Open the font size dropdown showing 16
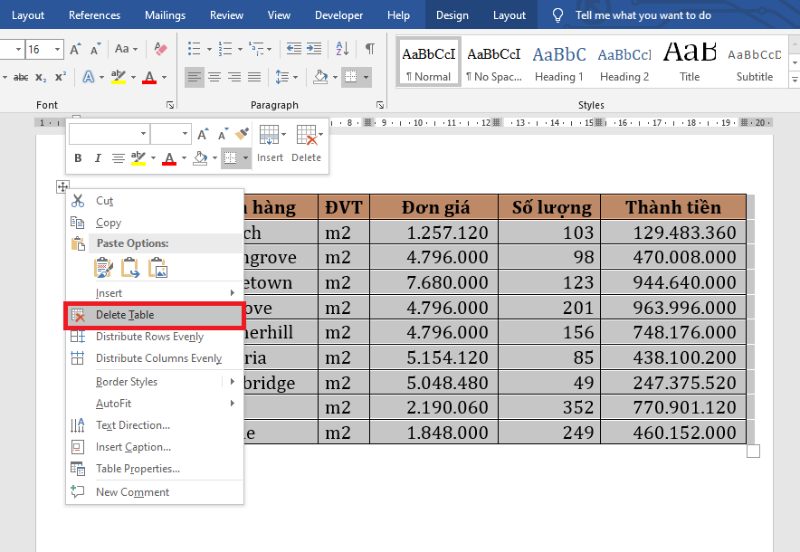This screenshot has height=552, width=800. coord(57,49)
